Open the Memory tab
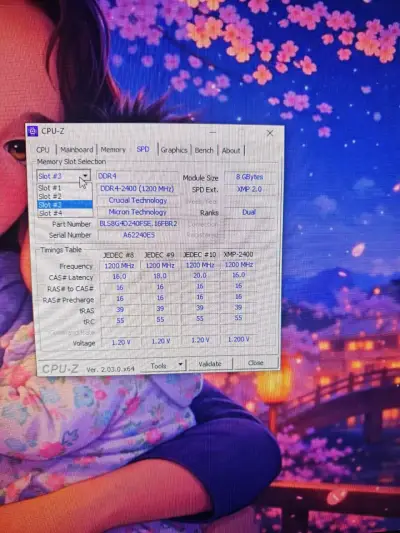The width and height of the screenshot is (400, 533). point(113,150)
